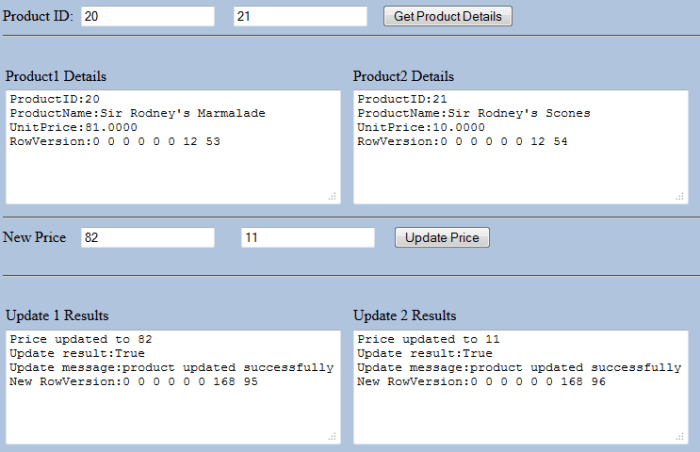
Task: Click the resize grip of Update 1 Results box
Action: [x=332, y=436]
